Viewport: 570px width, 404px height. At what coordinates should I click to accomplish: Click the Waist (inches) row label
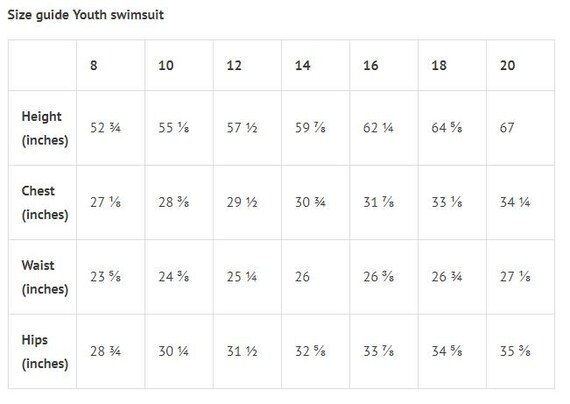(x=45, y=277)
